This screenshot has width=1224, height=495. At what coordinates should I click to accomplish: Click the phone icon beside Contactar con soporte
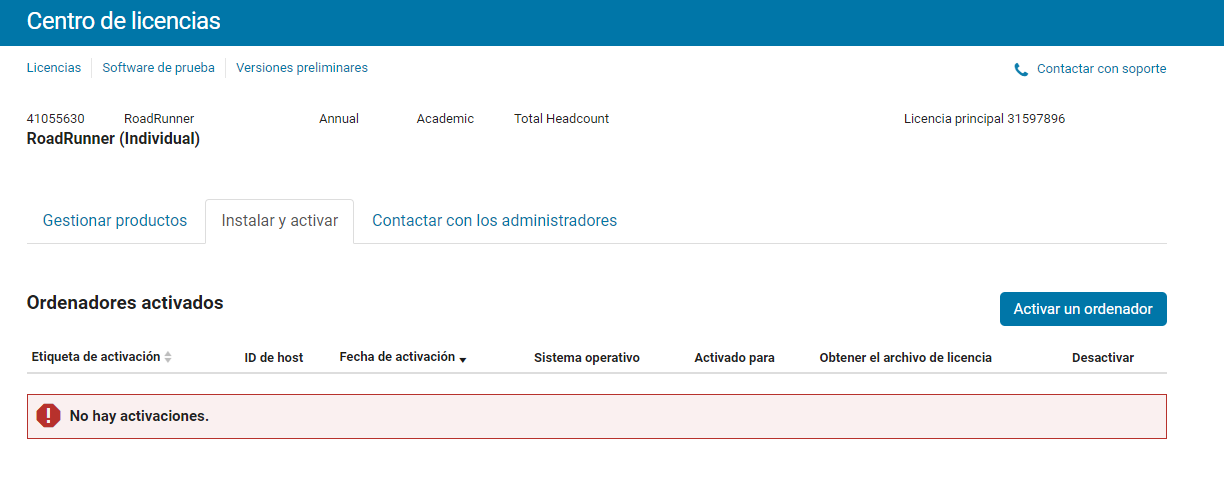[1021, 70]
